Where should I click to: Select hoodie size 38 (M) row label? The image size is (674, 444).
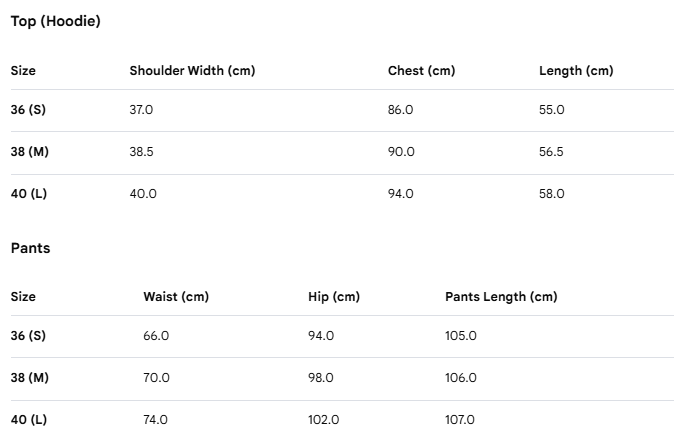click(x=30, y=152)
